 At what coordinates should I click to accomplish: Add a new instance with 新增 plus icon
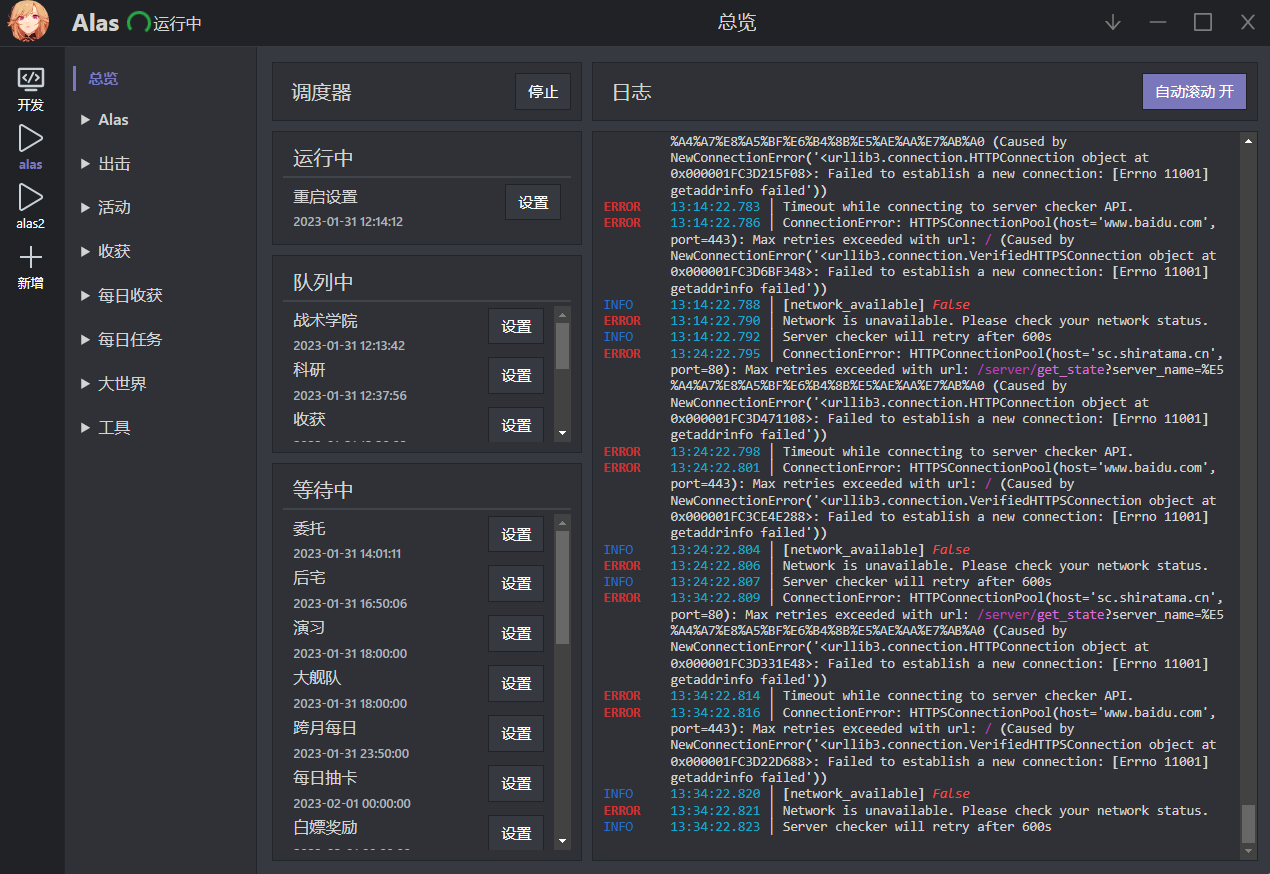click(31, 257)
